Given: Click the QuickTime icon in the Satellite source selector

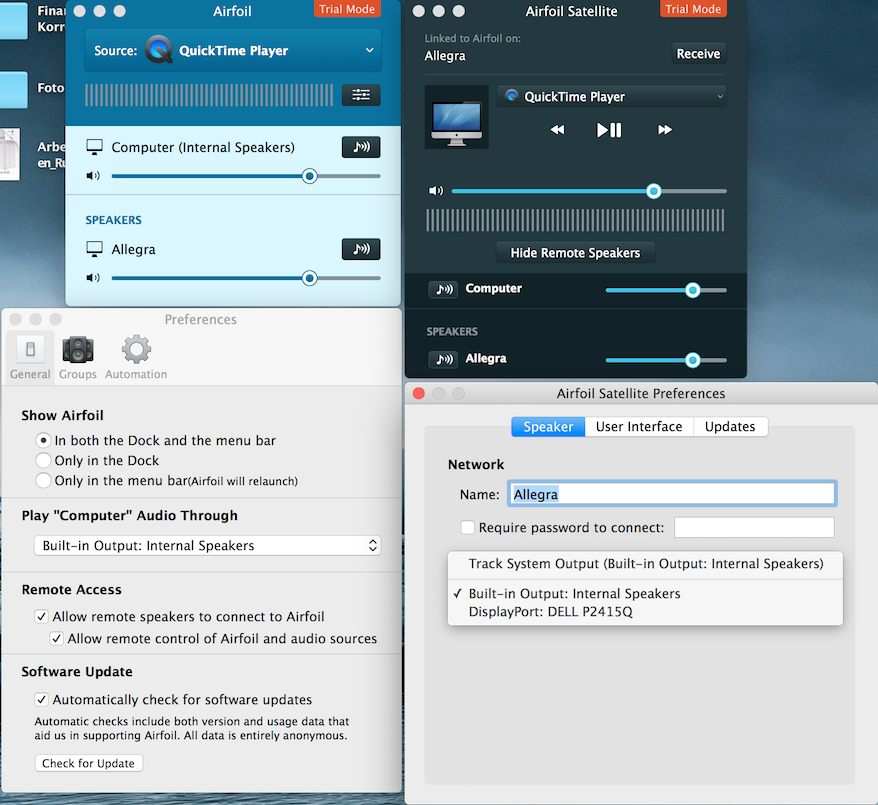Looking at the screenshot, I should (x=511, y=96).
